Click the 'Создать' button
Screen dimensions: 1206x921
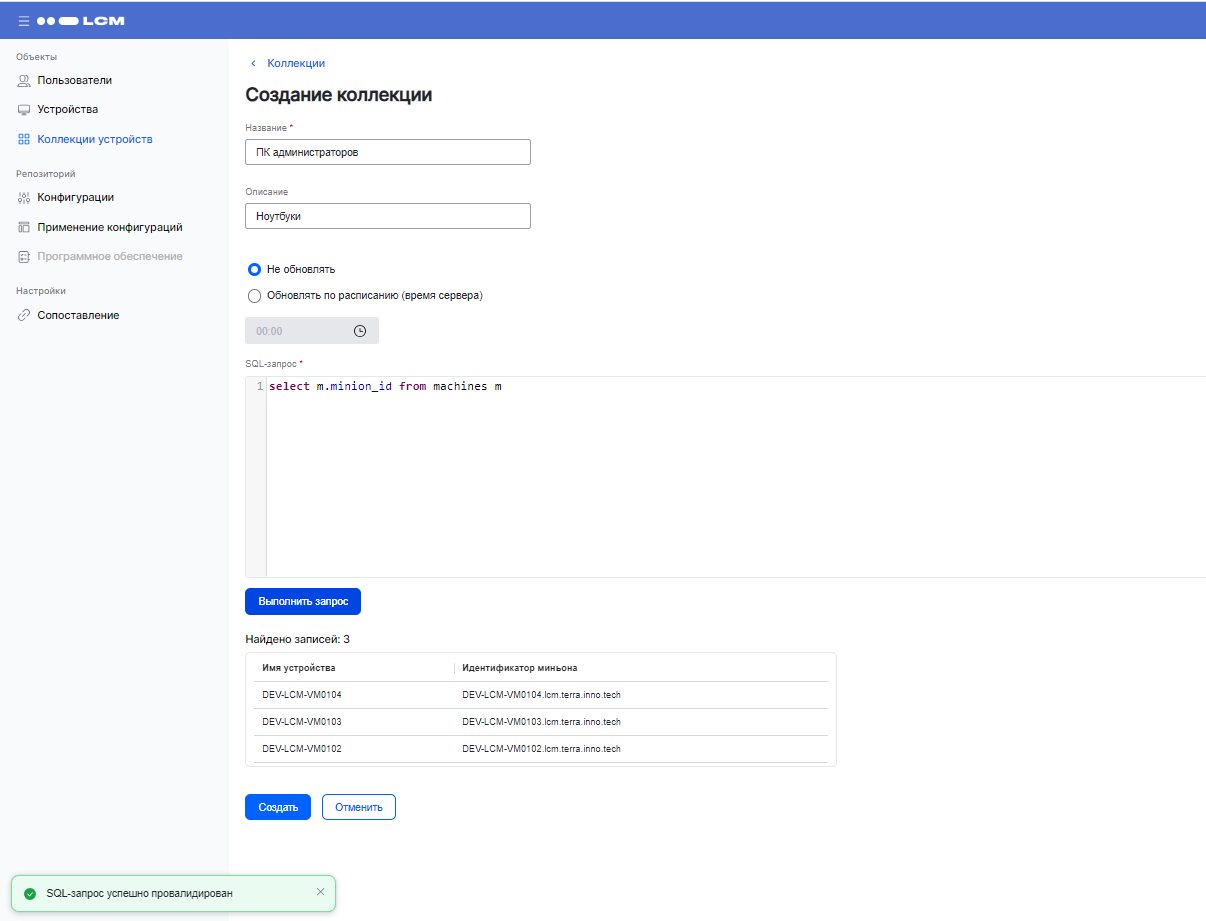coord(278,807)
